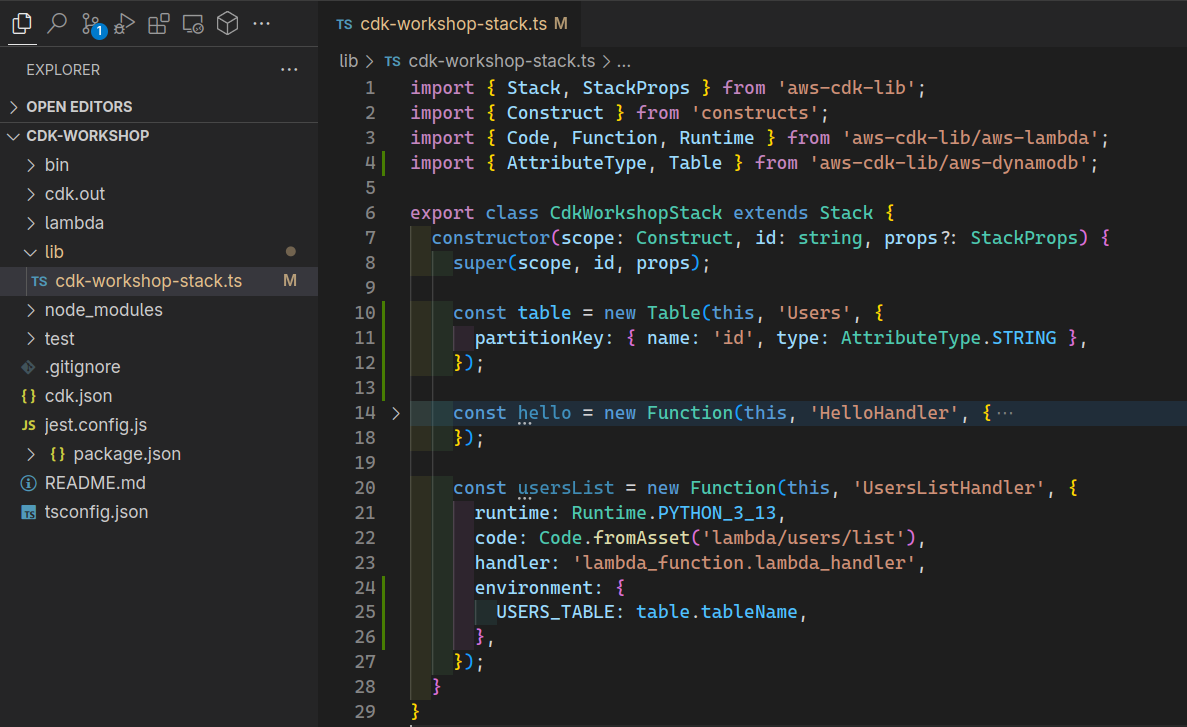The image size is (1187, 727).
Task: Click the jest.config.js JS icon
Action: point(29,426)
